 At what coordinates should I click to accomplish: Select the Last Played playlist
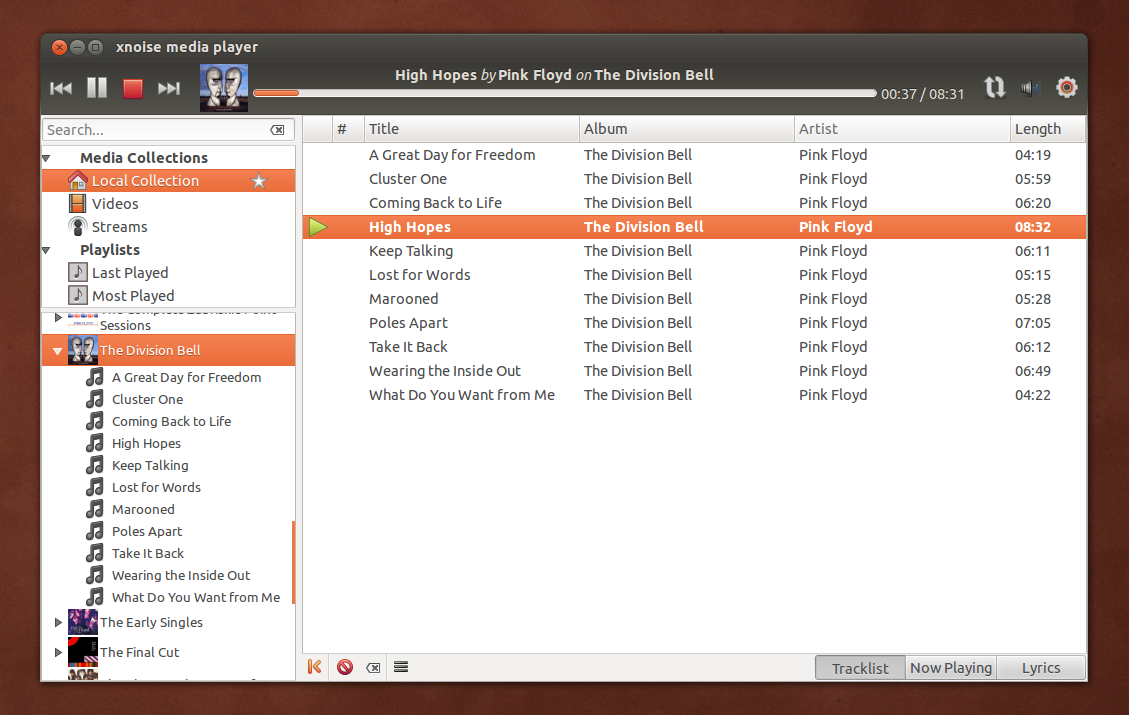coord(129,272)
